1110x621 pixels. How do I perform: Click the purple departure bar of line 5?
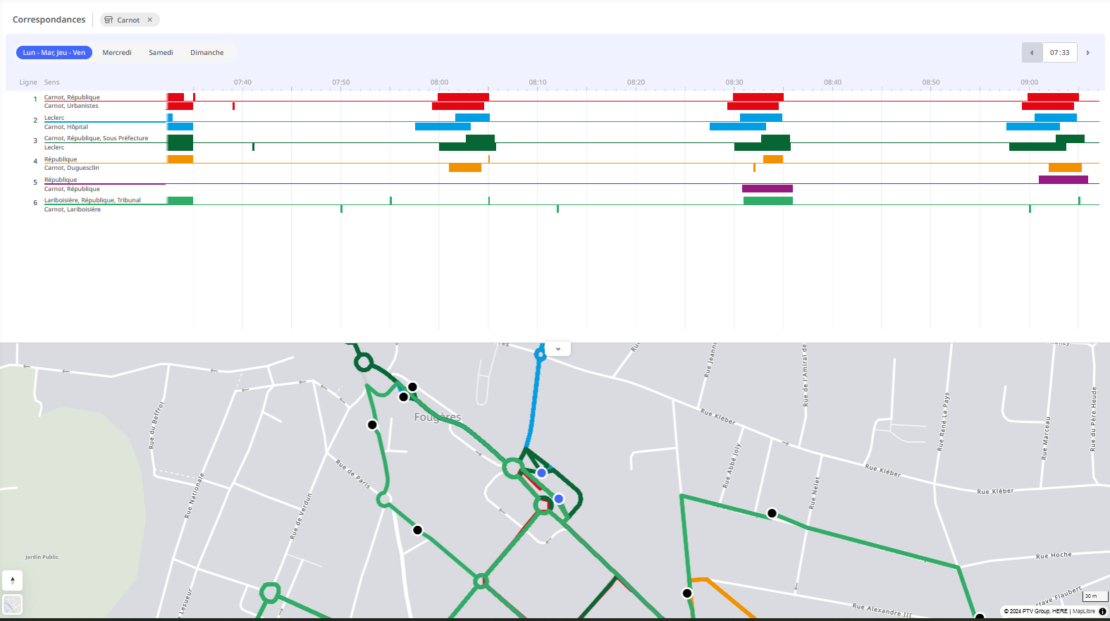[766, 188]
